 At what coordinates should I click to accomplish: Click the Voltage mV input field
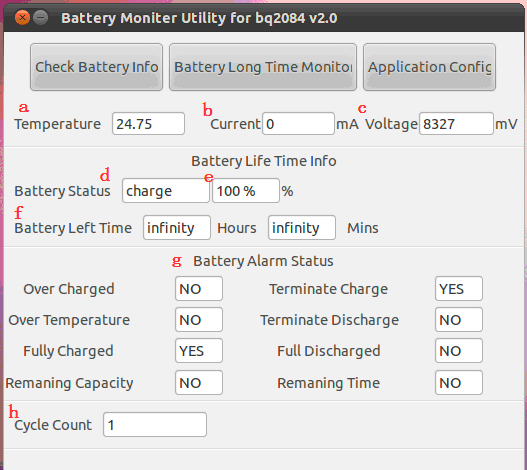point(456,124)
